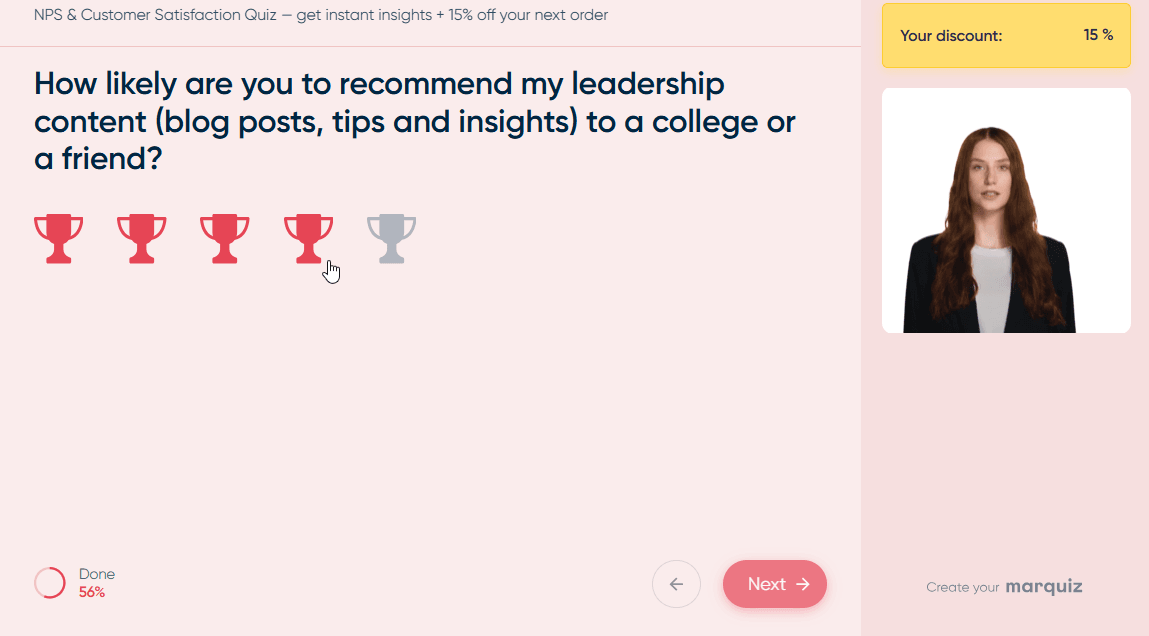Continue with the Next button label
The height and width of the screenshot is (636, 1149).
pyautogui.click(x=766, y=584)
